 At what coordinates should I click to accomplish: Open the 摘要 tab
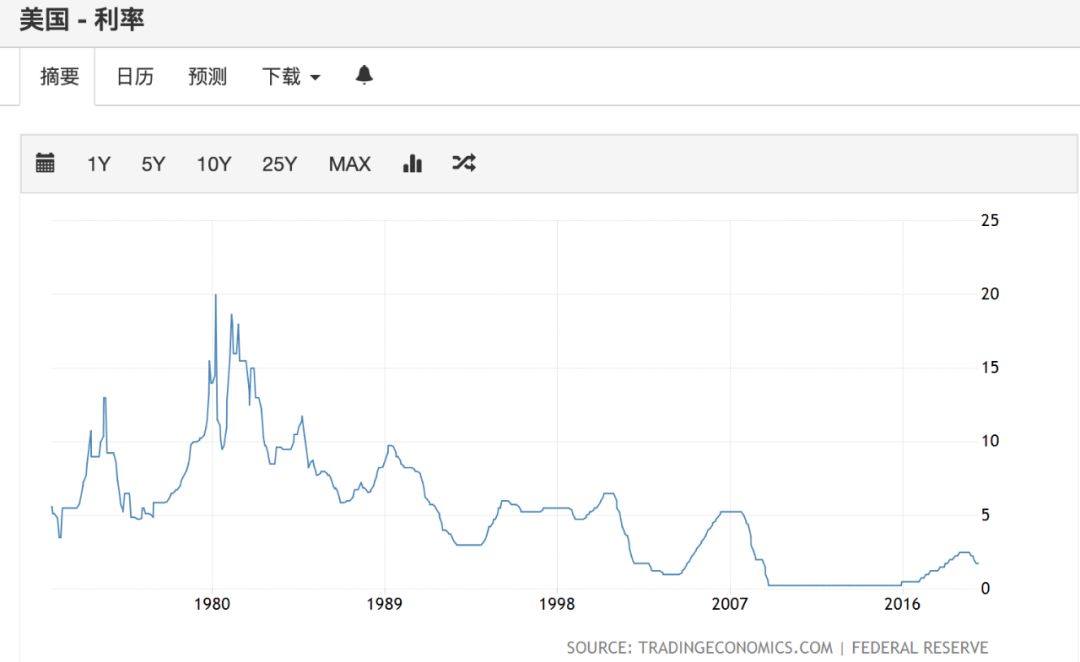59,76
